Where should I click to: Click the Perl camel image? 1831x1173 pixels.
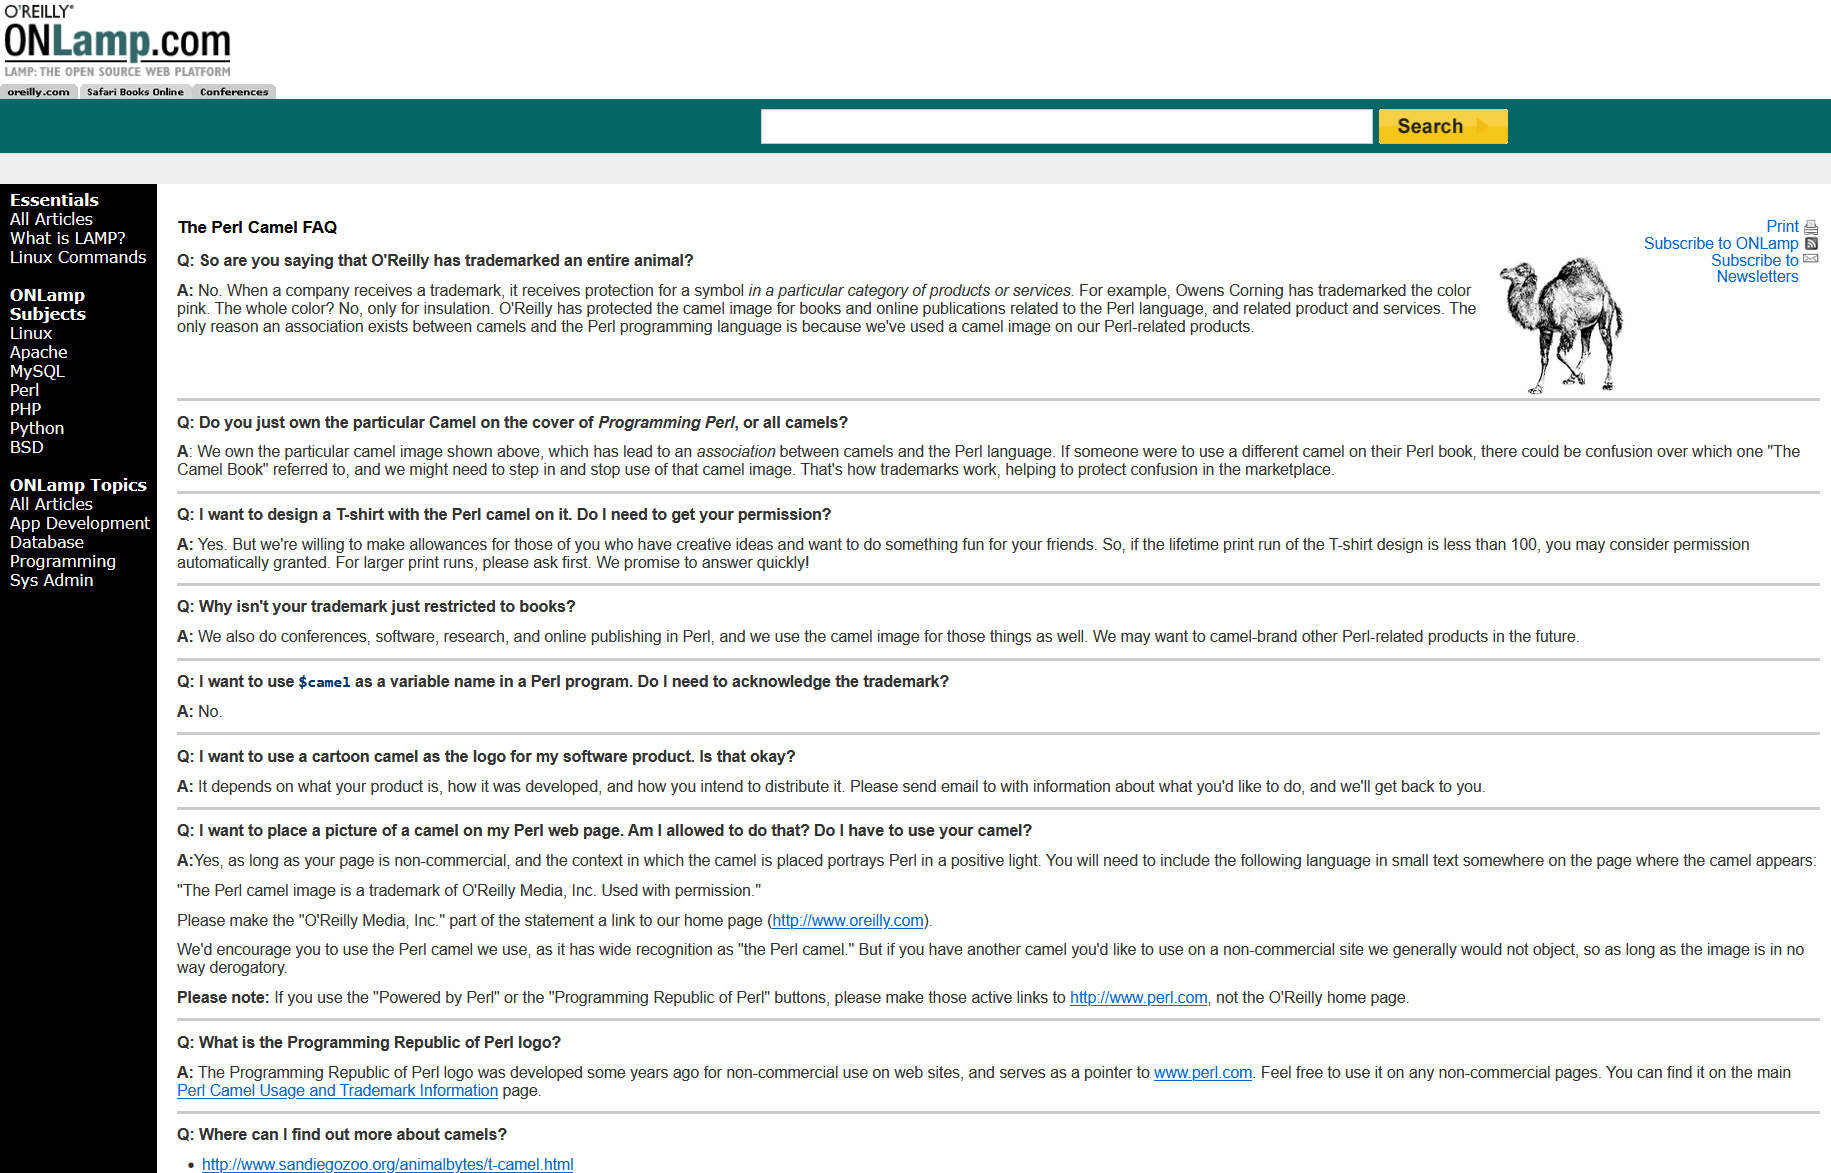(1560, 325)
